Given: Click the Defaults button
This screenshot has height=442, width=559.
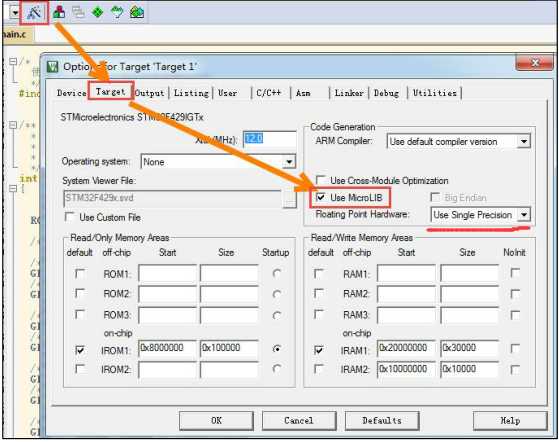Looking at the screenshot, I should (382, 421).
